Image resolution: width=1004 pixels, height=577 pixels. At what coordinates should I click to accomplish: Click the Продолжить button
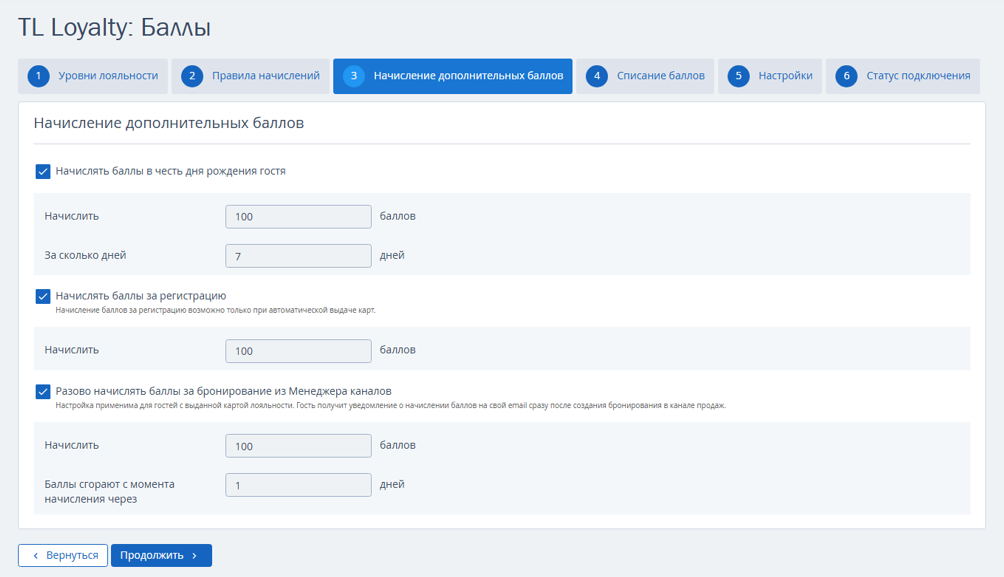pyautogui.click(x=161, y=555)
